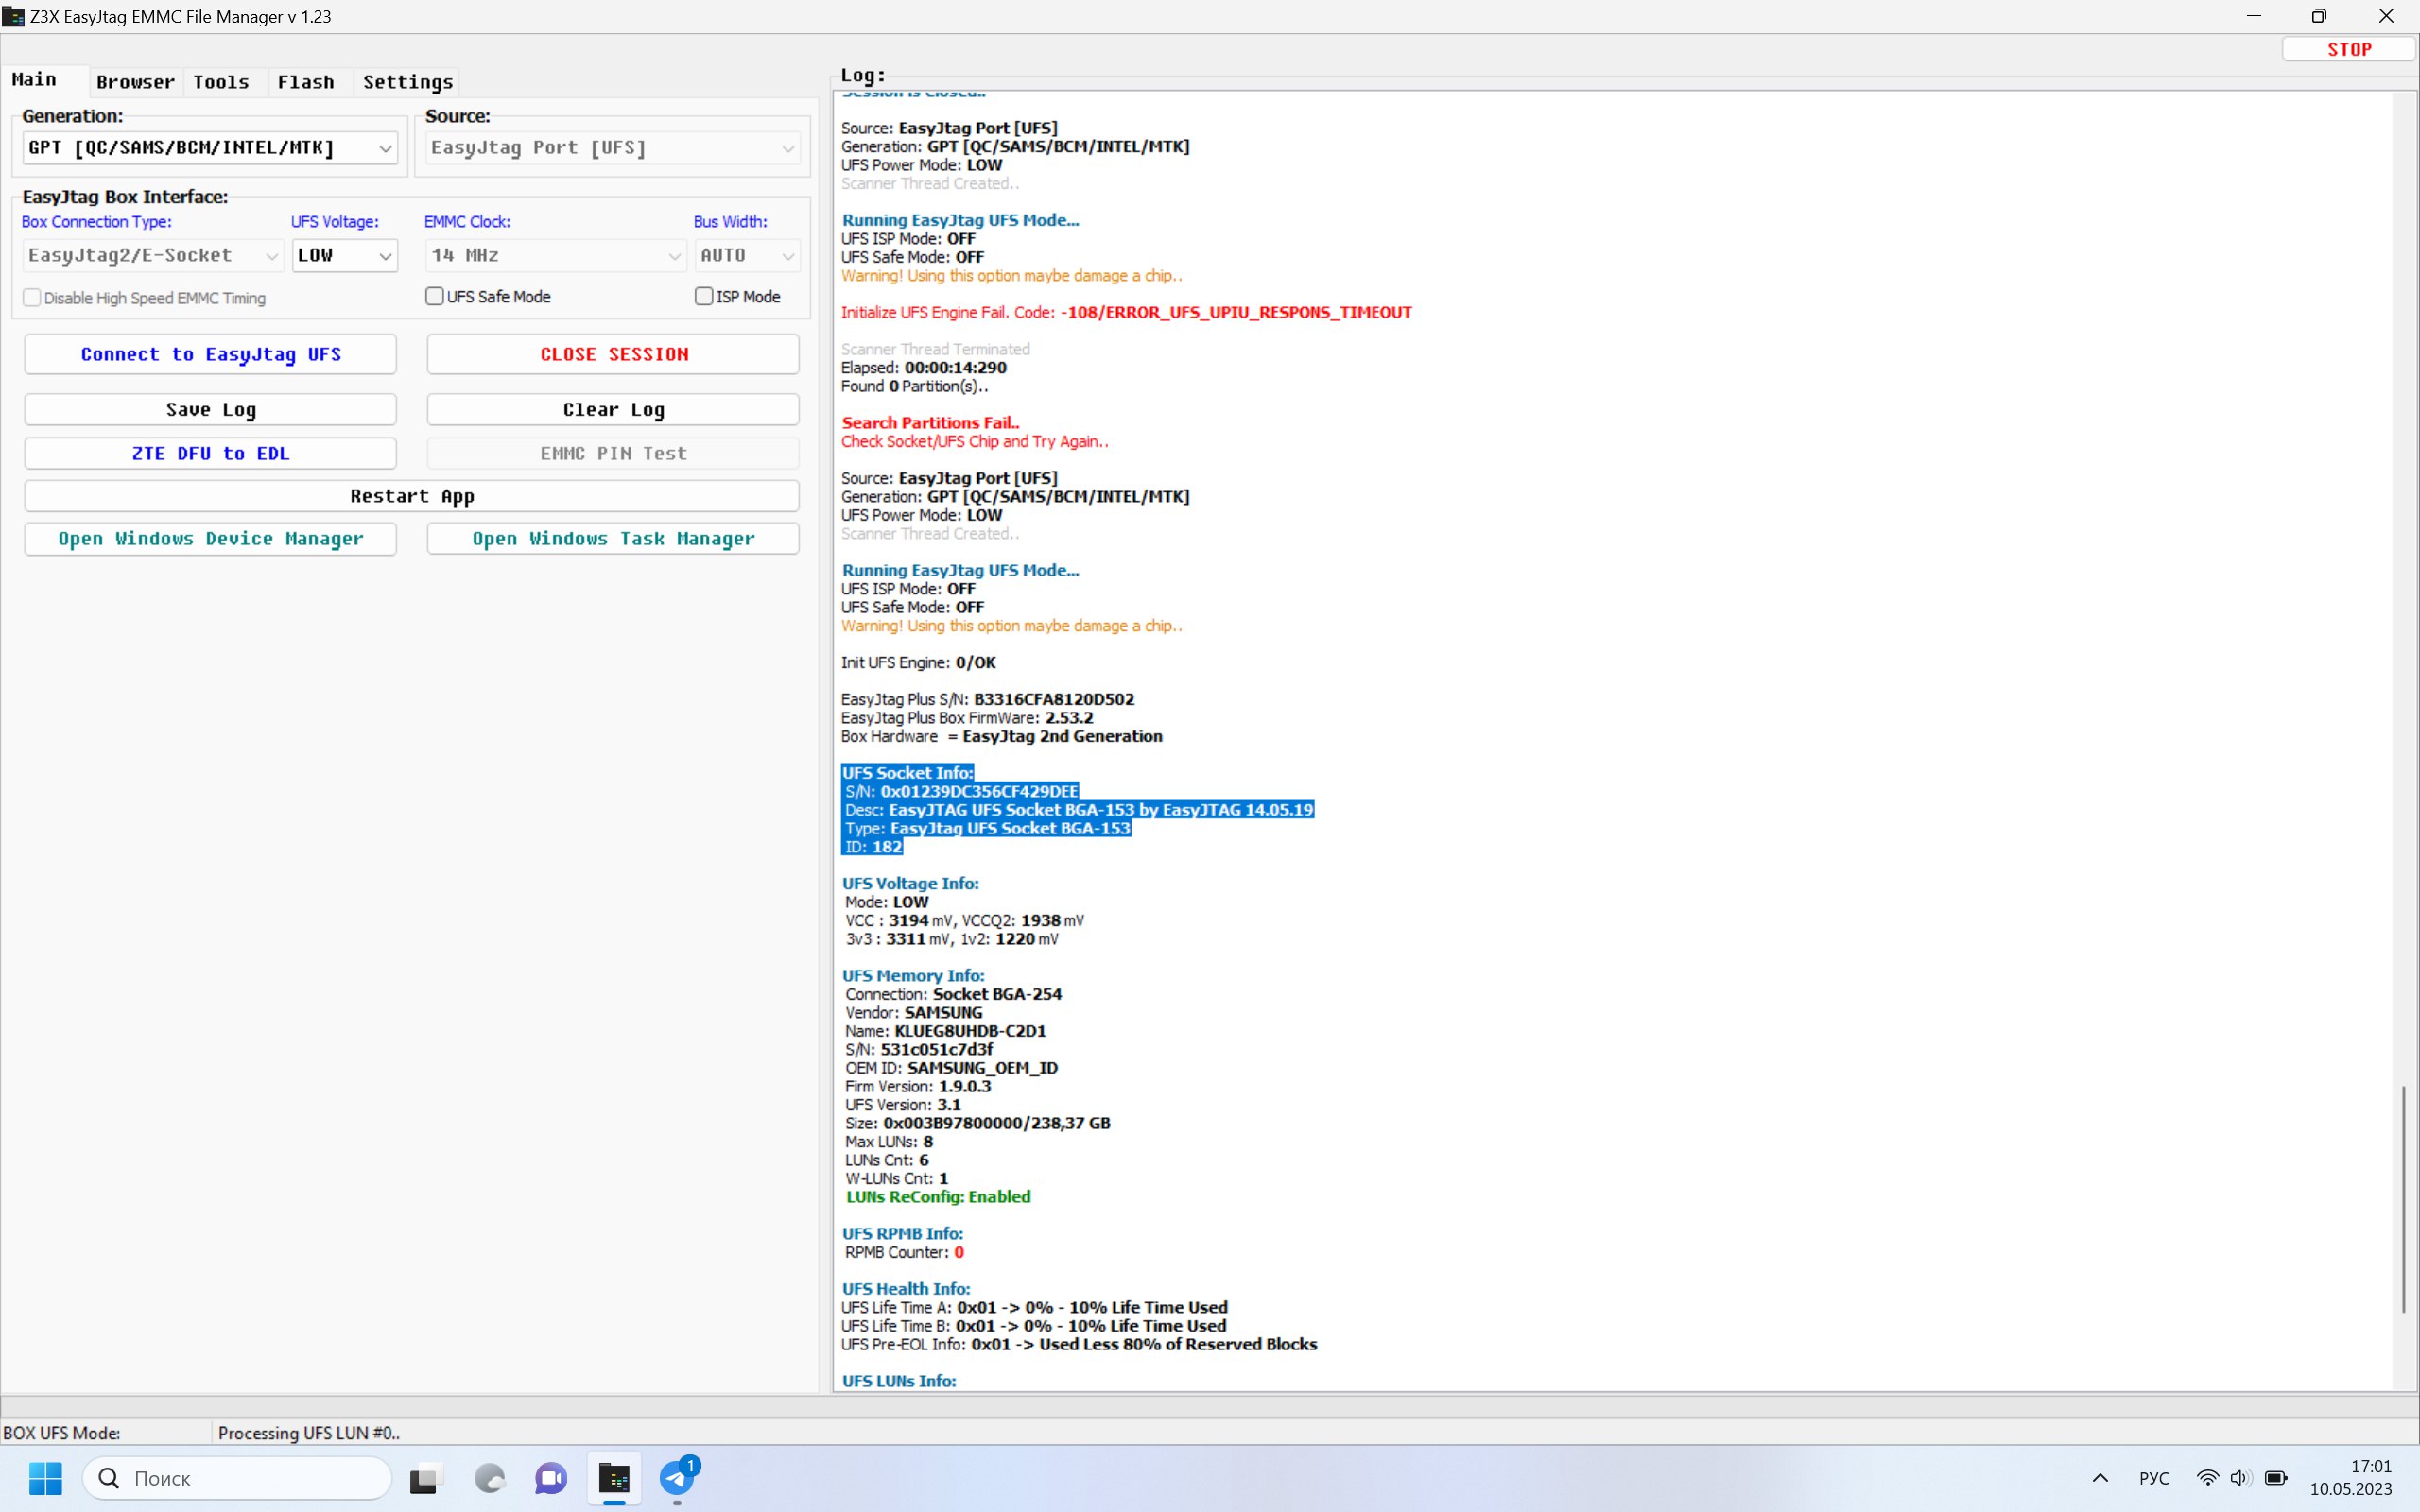Toggle Disable High Speed EMMC Timing
Image resolution: width=2420 pixels, height=1512 pixels.
tap(32, 298)
